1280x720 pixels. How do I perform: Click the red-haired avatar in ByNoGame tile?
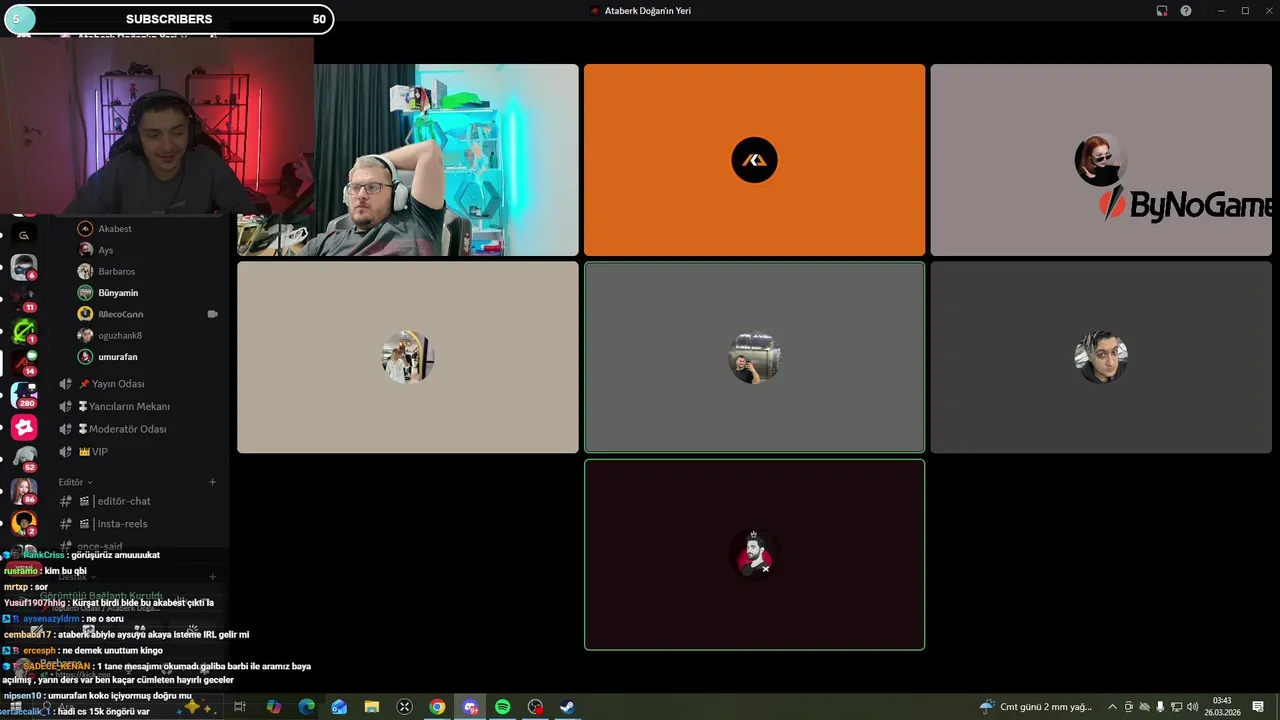coord(1101,160)
